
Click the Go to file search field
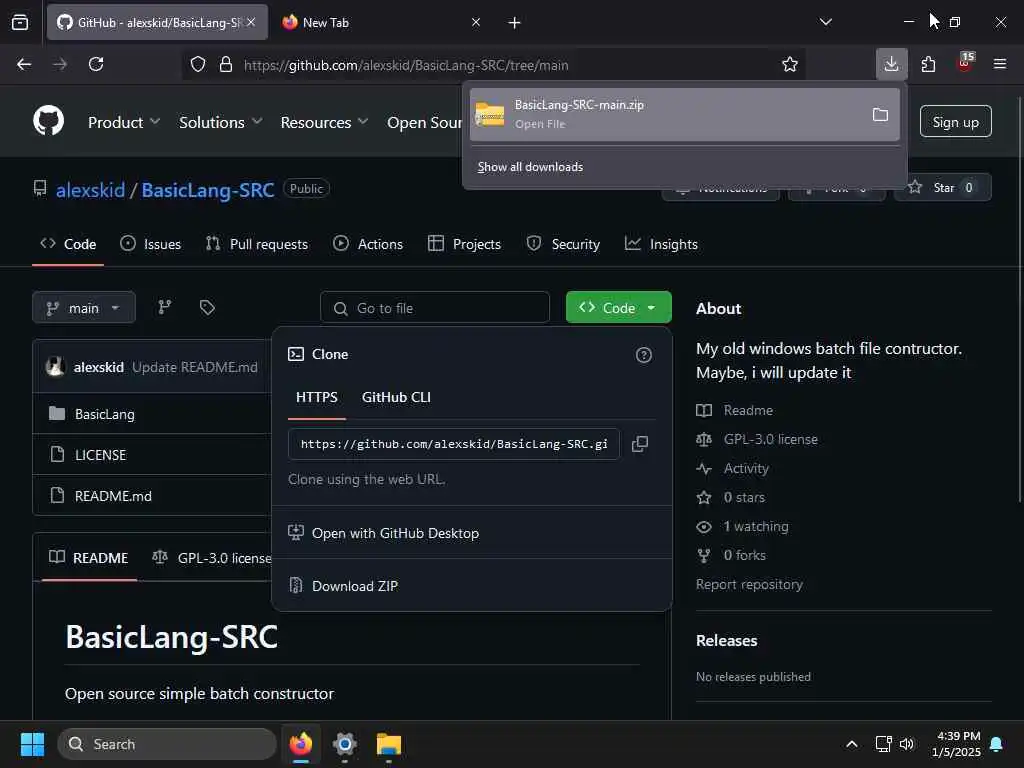coord(435,308)
